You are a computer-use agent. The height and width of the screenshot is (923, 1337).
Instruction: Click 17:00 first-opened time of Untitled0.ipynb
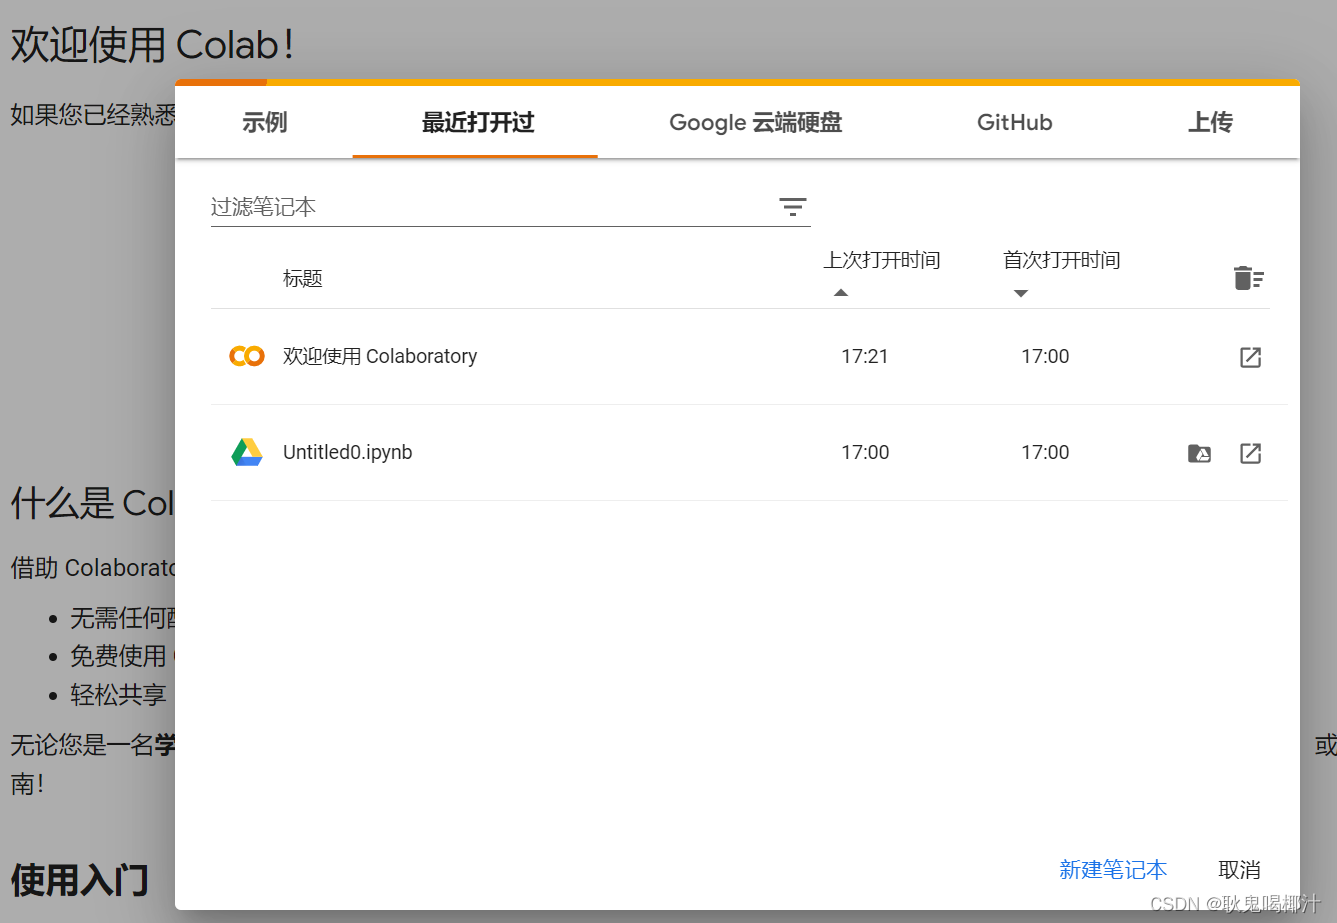[x=1045, y=452]
